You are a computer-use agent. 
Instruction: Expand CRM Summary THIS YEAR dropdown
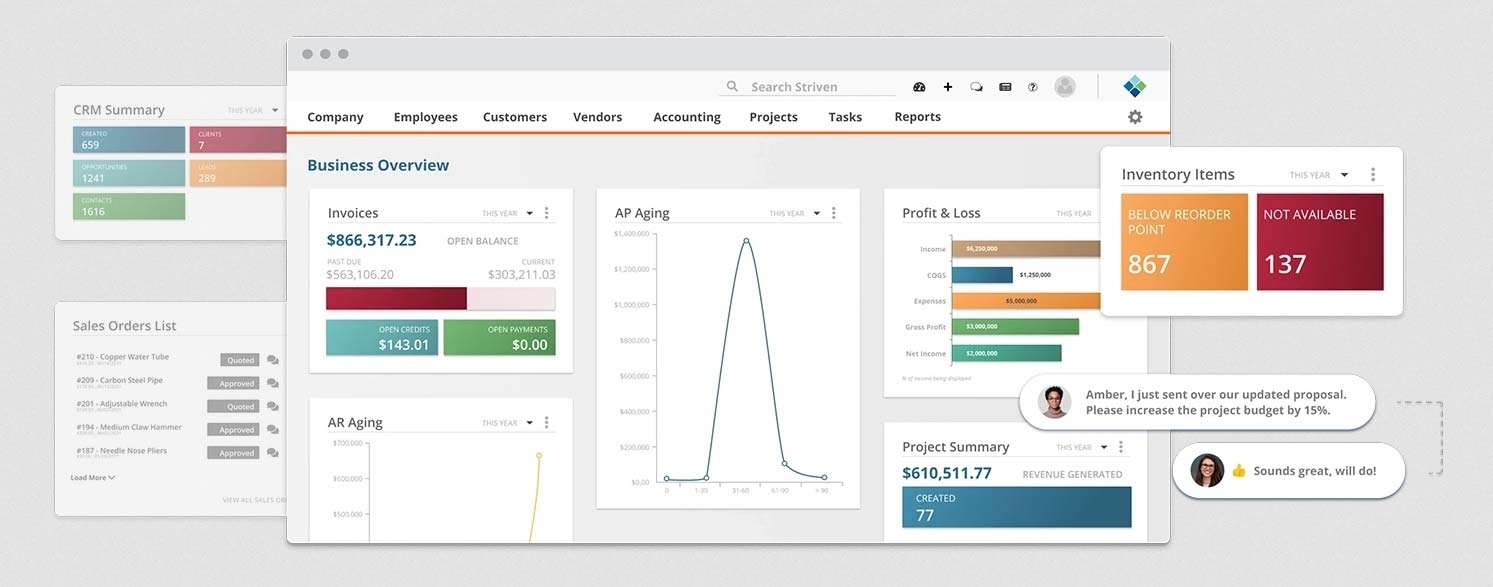pos(253,110)
